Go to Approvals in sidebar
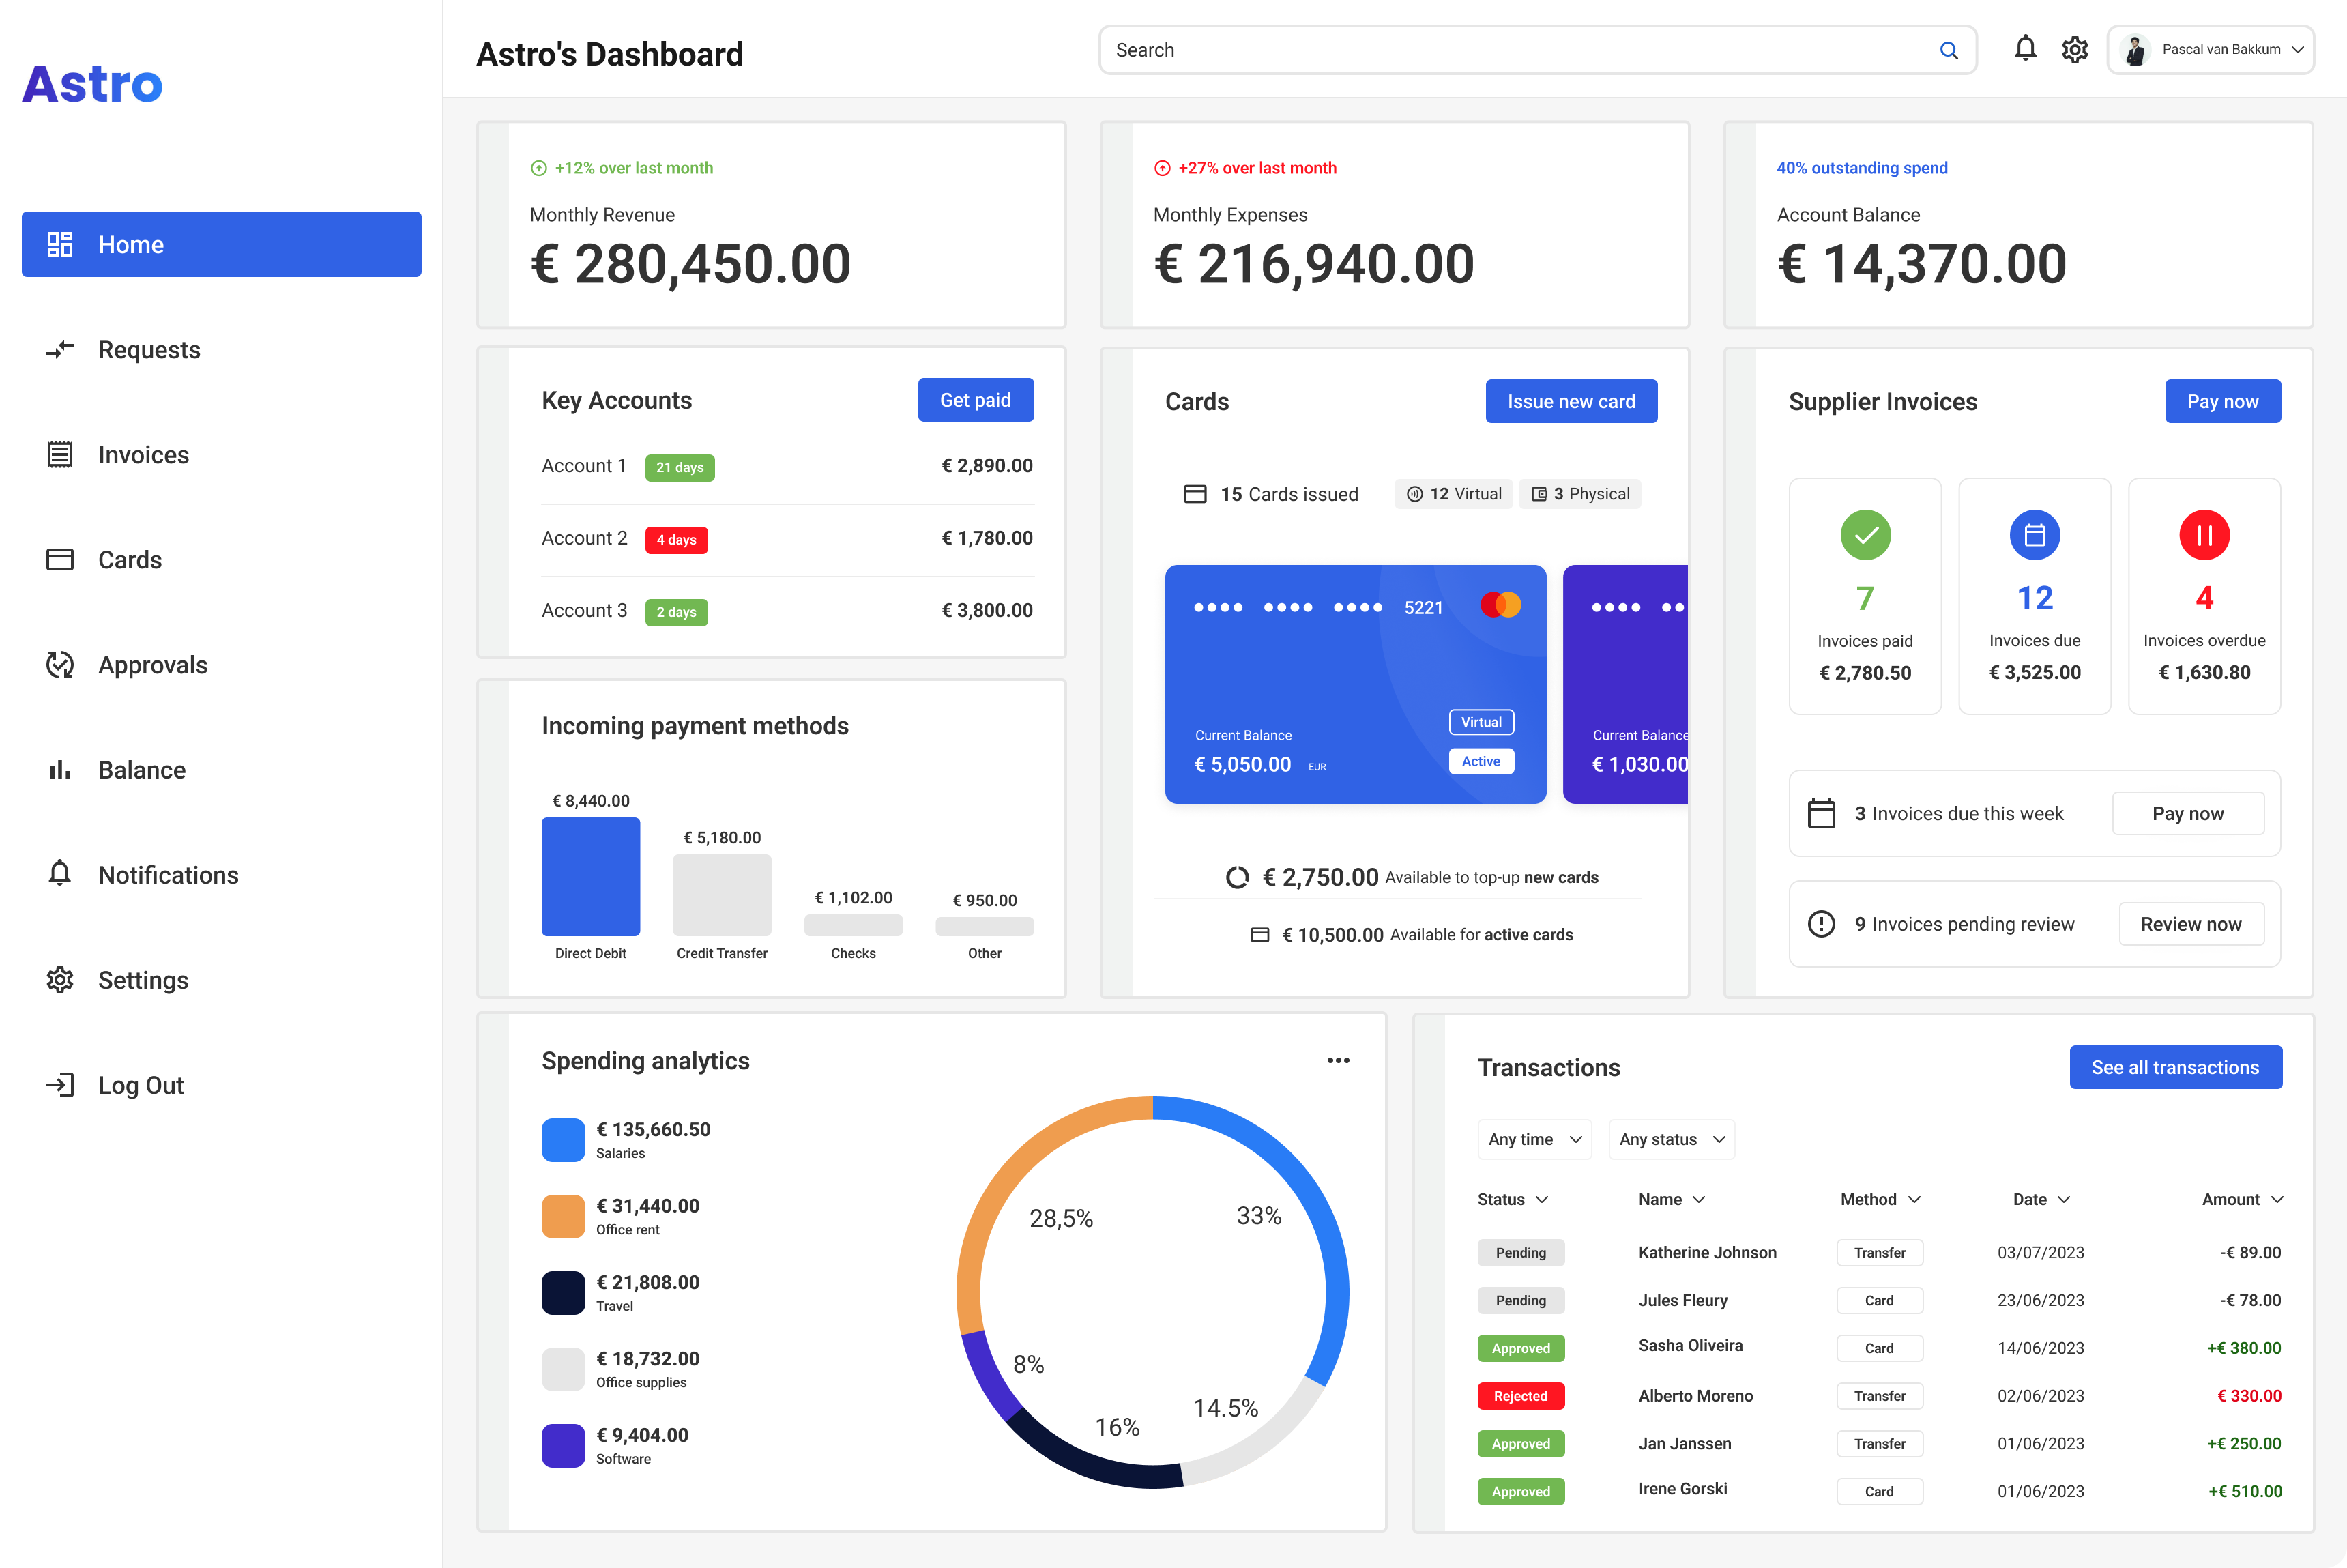Viewport: 2347px width, 1568px height. pyautogui.click(x=152, y=665)
